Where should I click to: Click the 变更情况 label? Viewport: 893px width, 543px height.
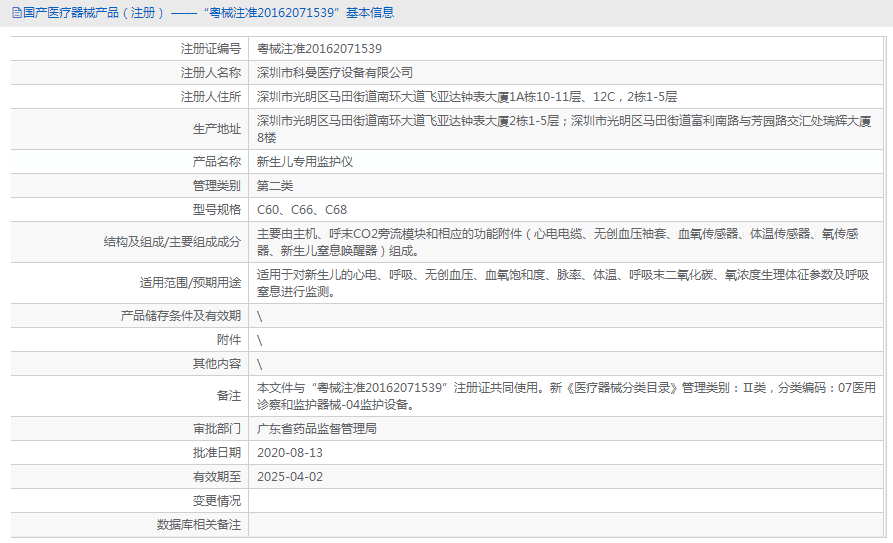pyautogui.click(x=217, y=500)
